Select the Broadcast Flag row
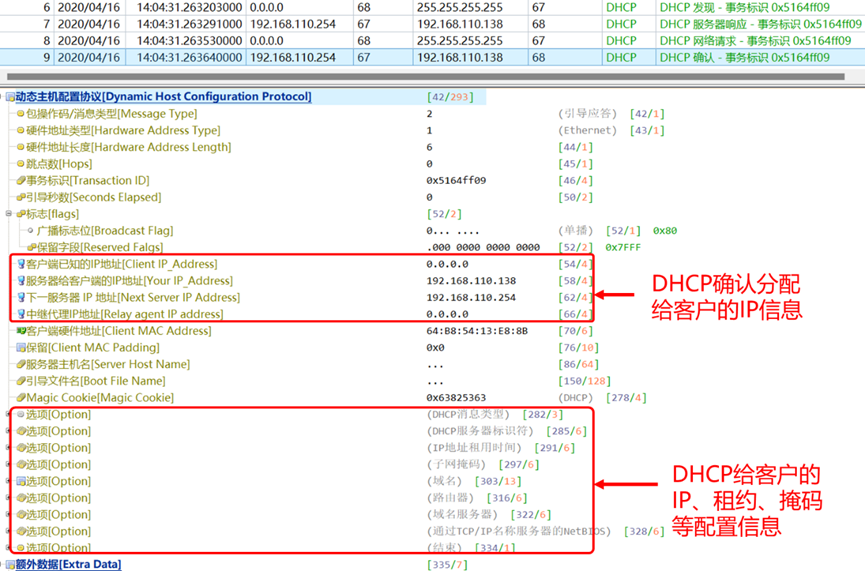865x571 pixels. (353, 231)
